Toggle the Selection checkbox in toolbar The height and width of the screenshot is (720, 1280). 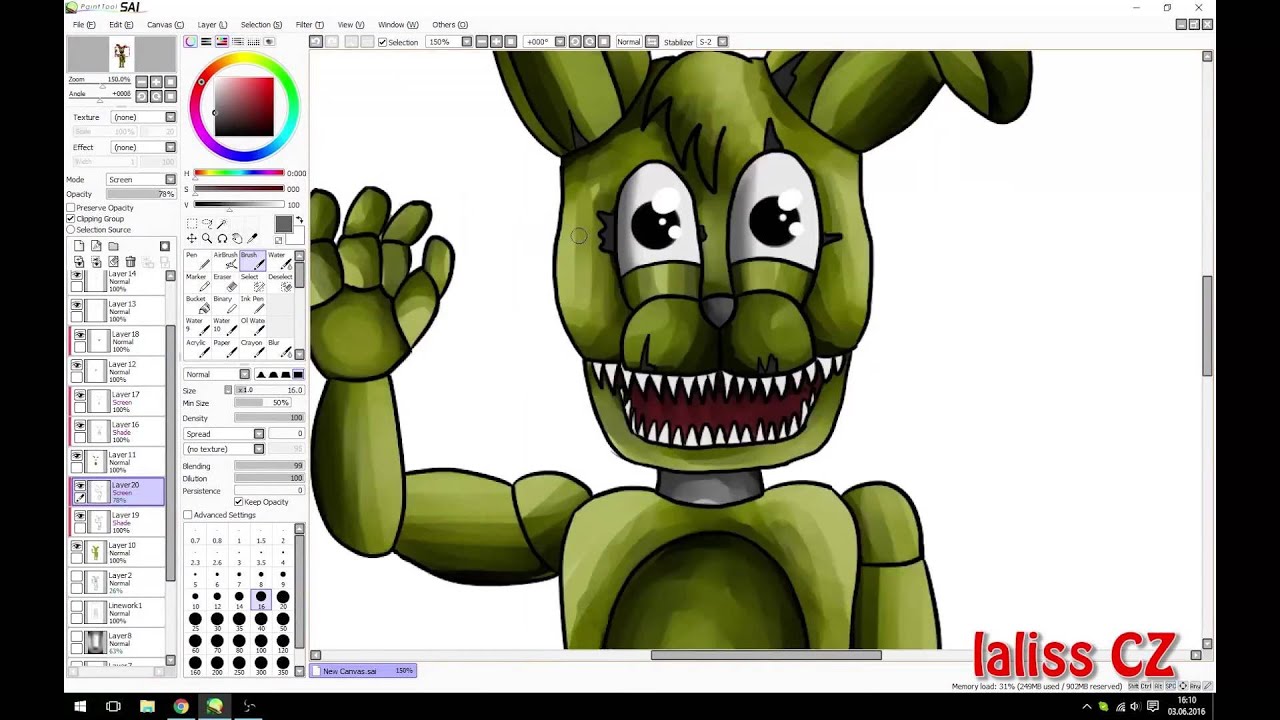(382, 42)
